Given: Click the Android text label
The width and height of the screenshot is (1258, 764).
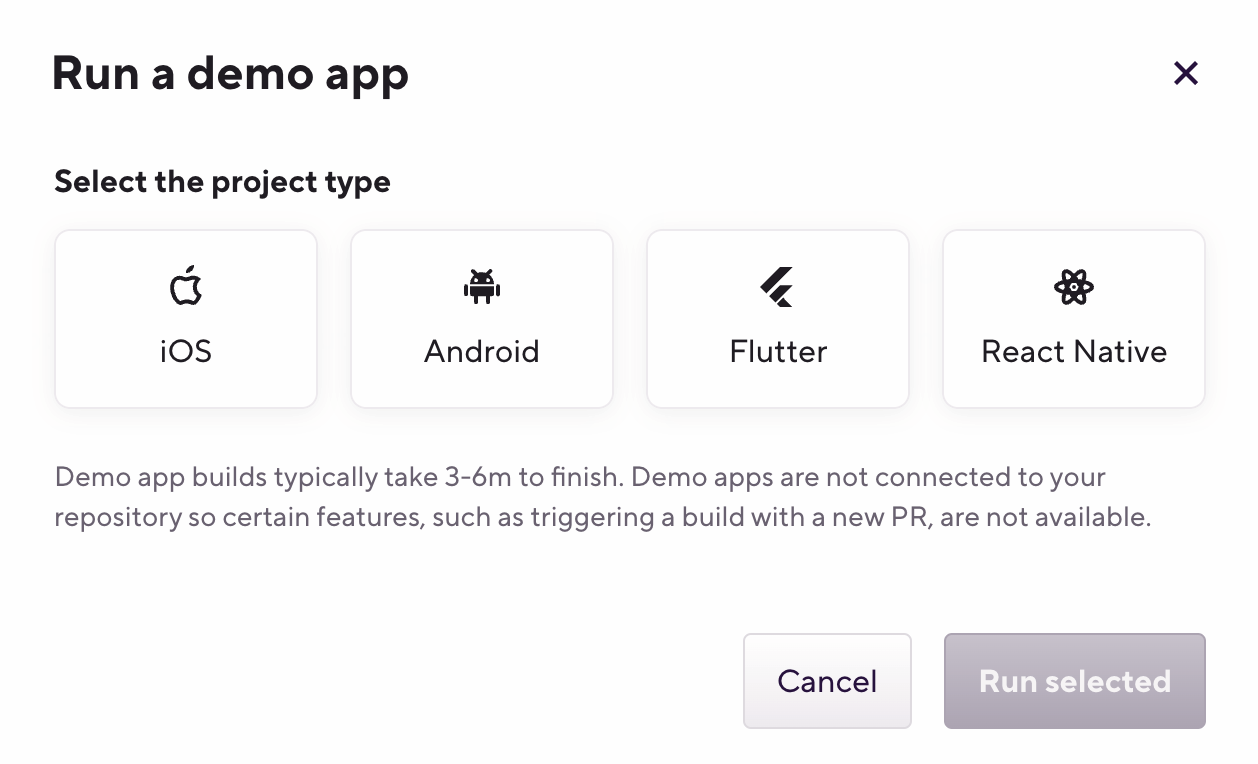Looking at the screenshot, I should (x=482, y=352).
